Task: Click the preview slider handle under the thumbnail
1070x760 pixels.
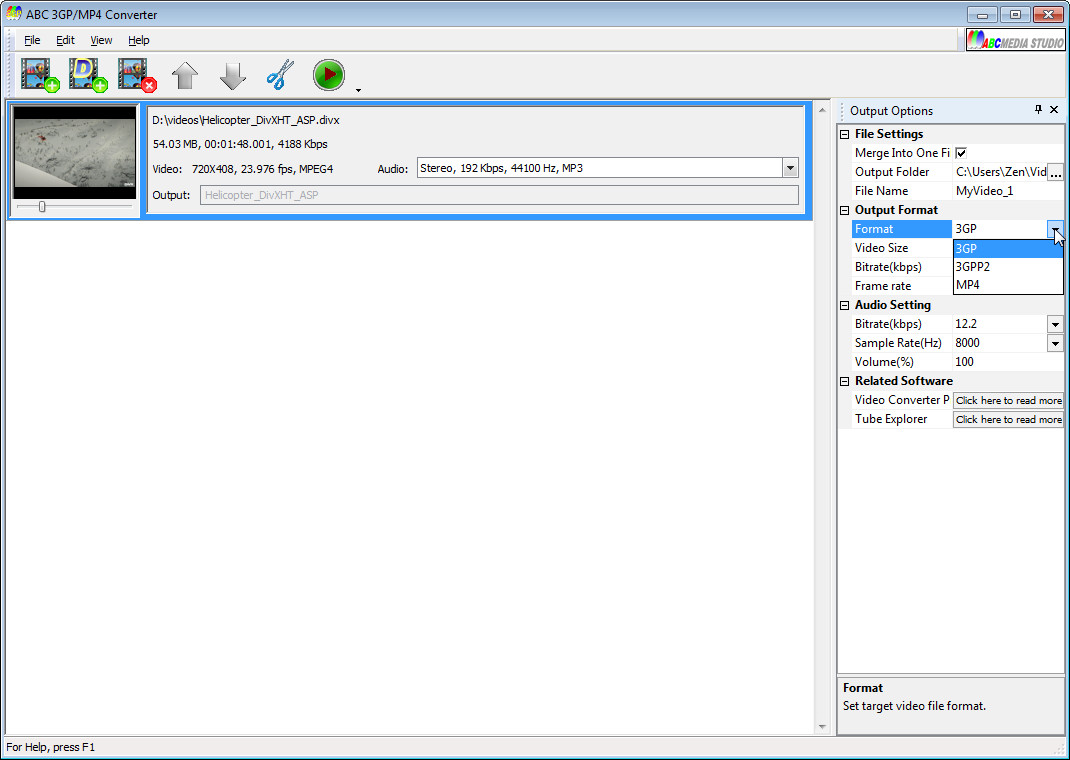Action: click(x=42, y=206)
